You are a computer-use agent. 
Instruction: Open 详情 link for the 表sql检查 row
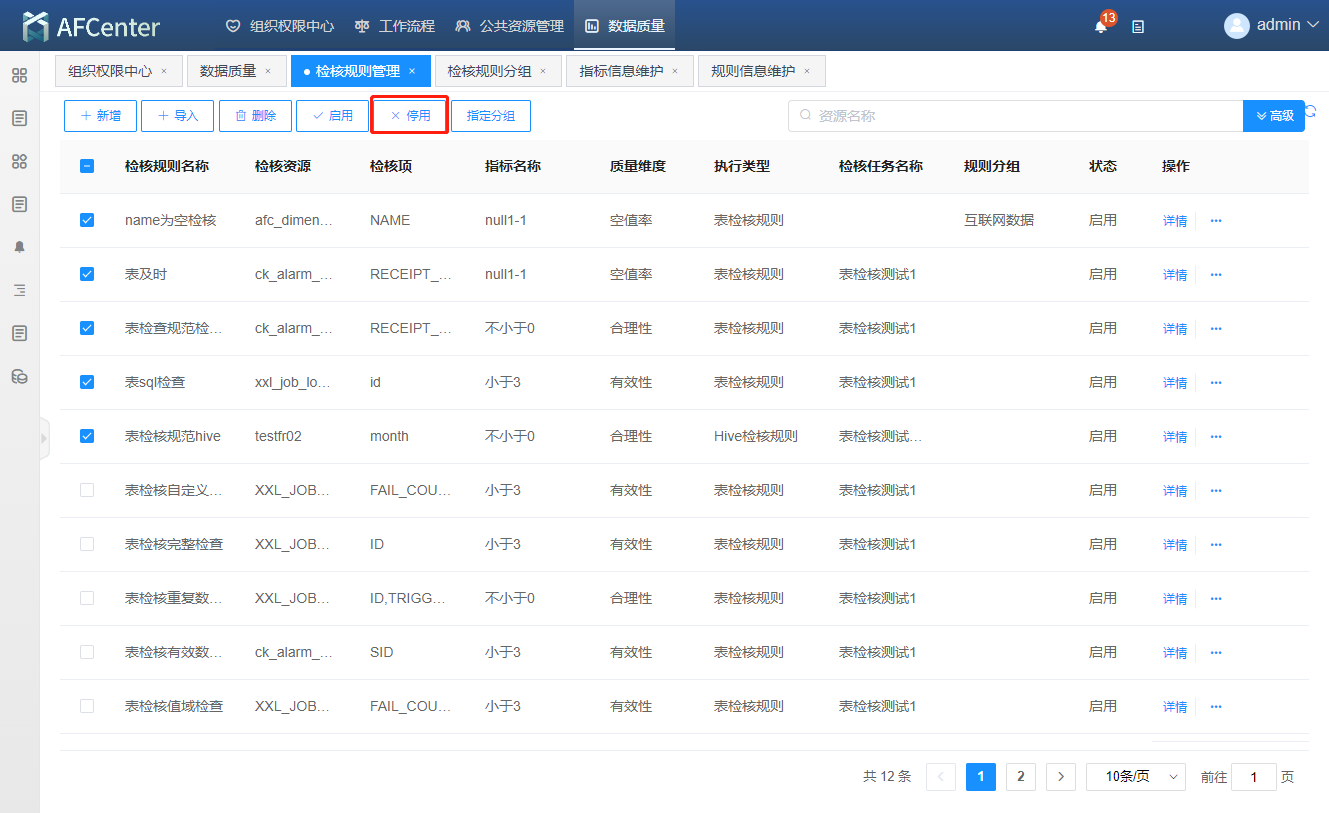pyautogui.click(x=1174, y=383)
